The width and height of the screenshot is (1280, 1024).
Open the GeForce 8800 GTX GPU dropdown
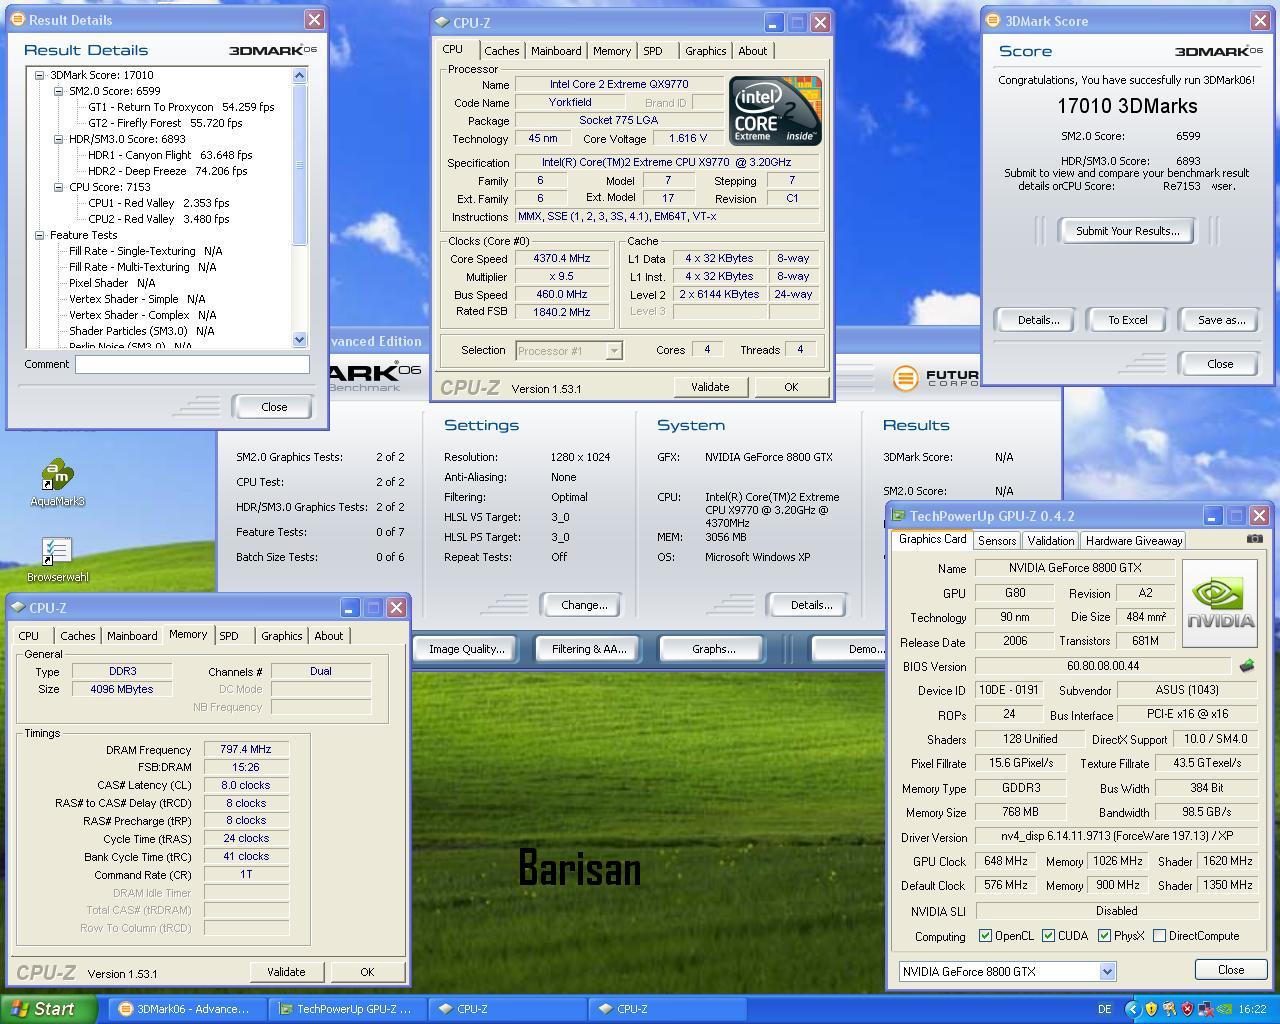tap(1107, 971)
